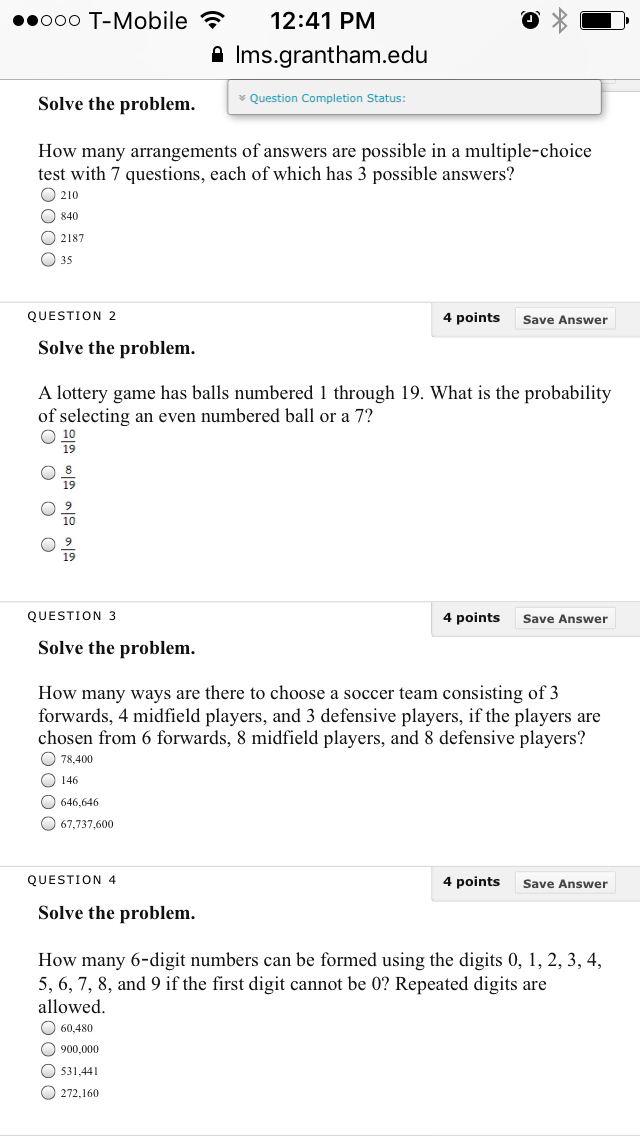Select answer 2187 for question one
Screen dimensions: 640x1136
[x=48, y=238]
